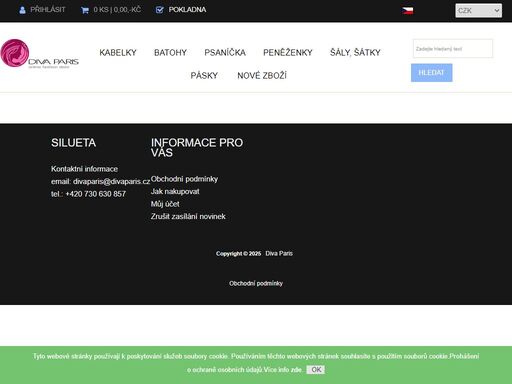Accept cookies with OK button
Image resolution: width=512 pixels, height=384 pixels.
(316, 370)
